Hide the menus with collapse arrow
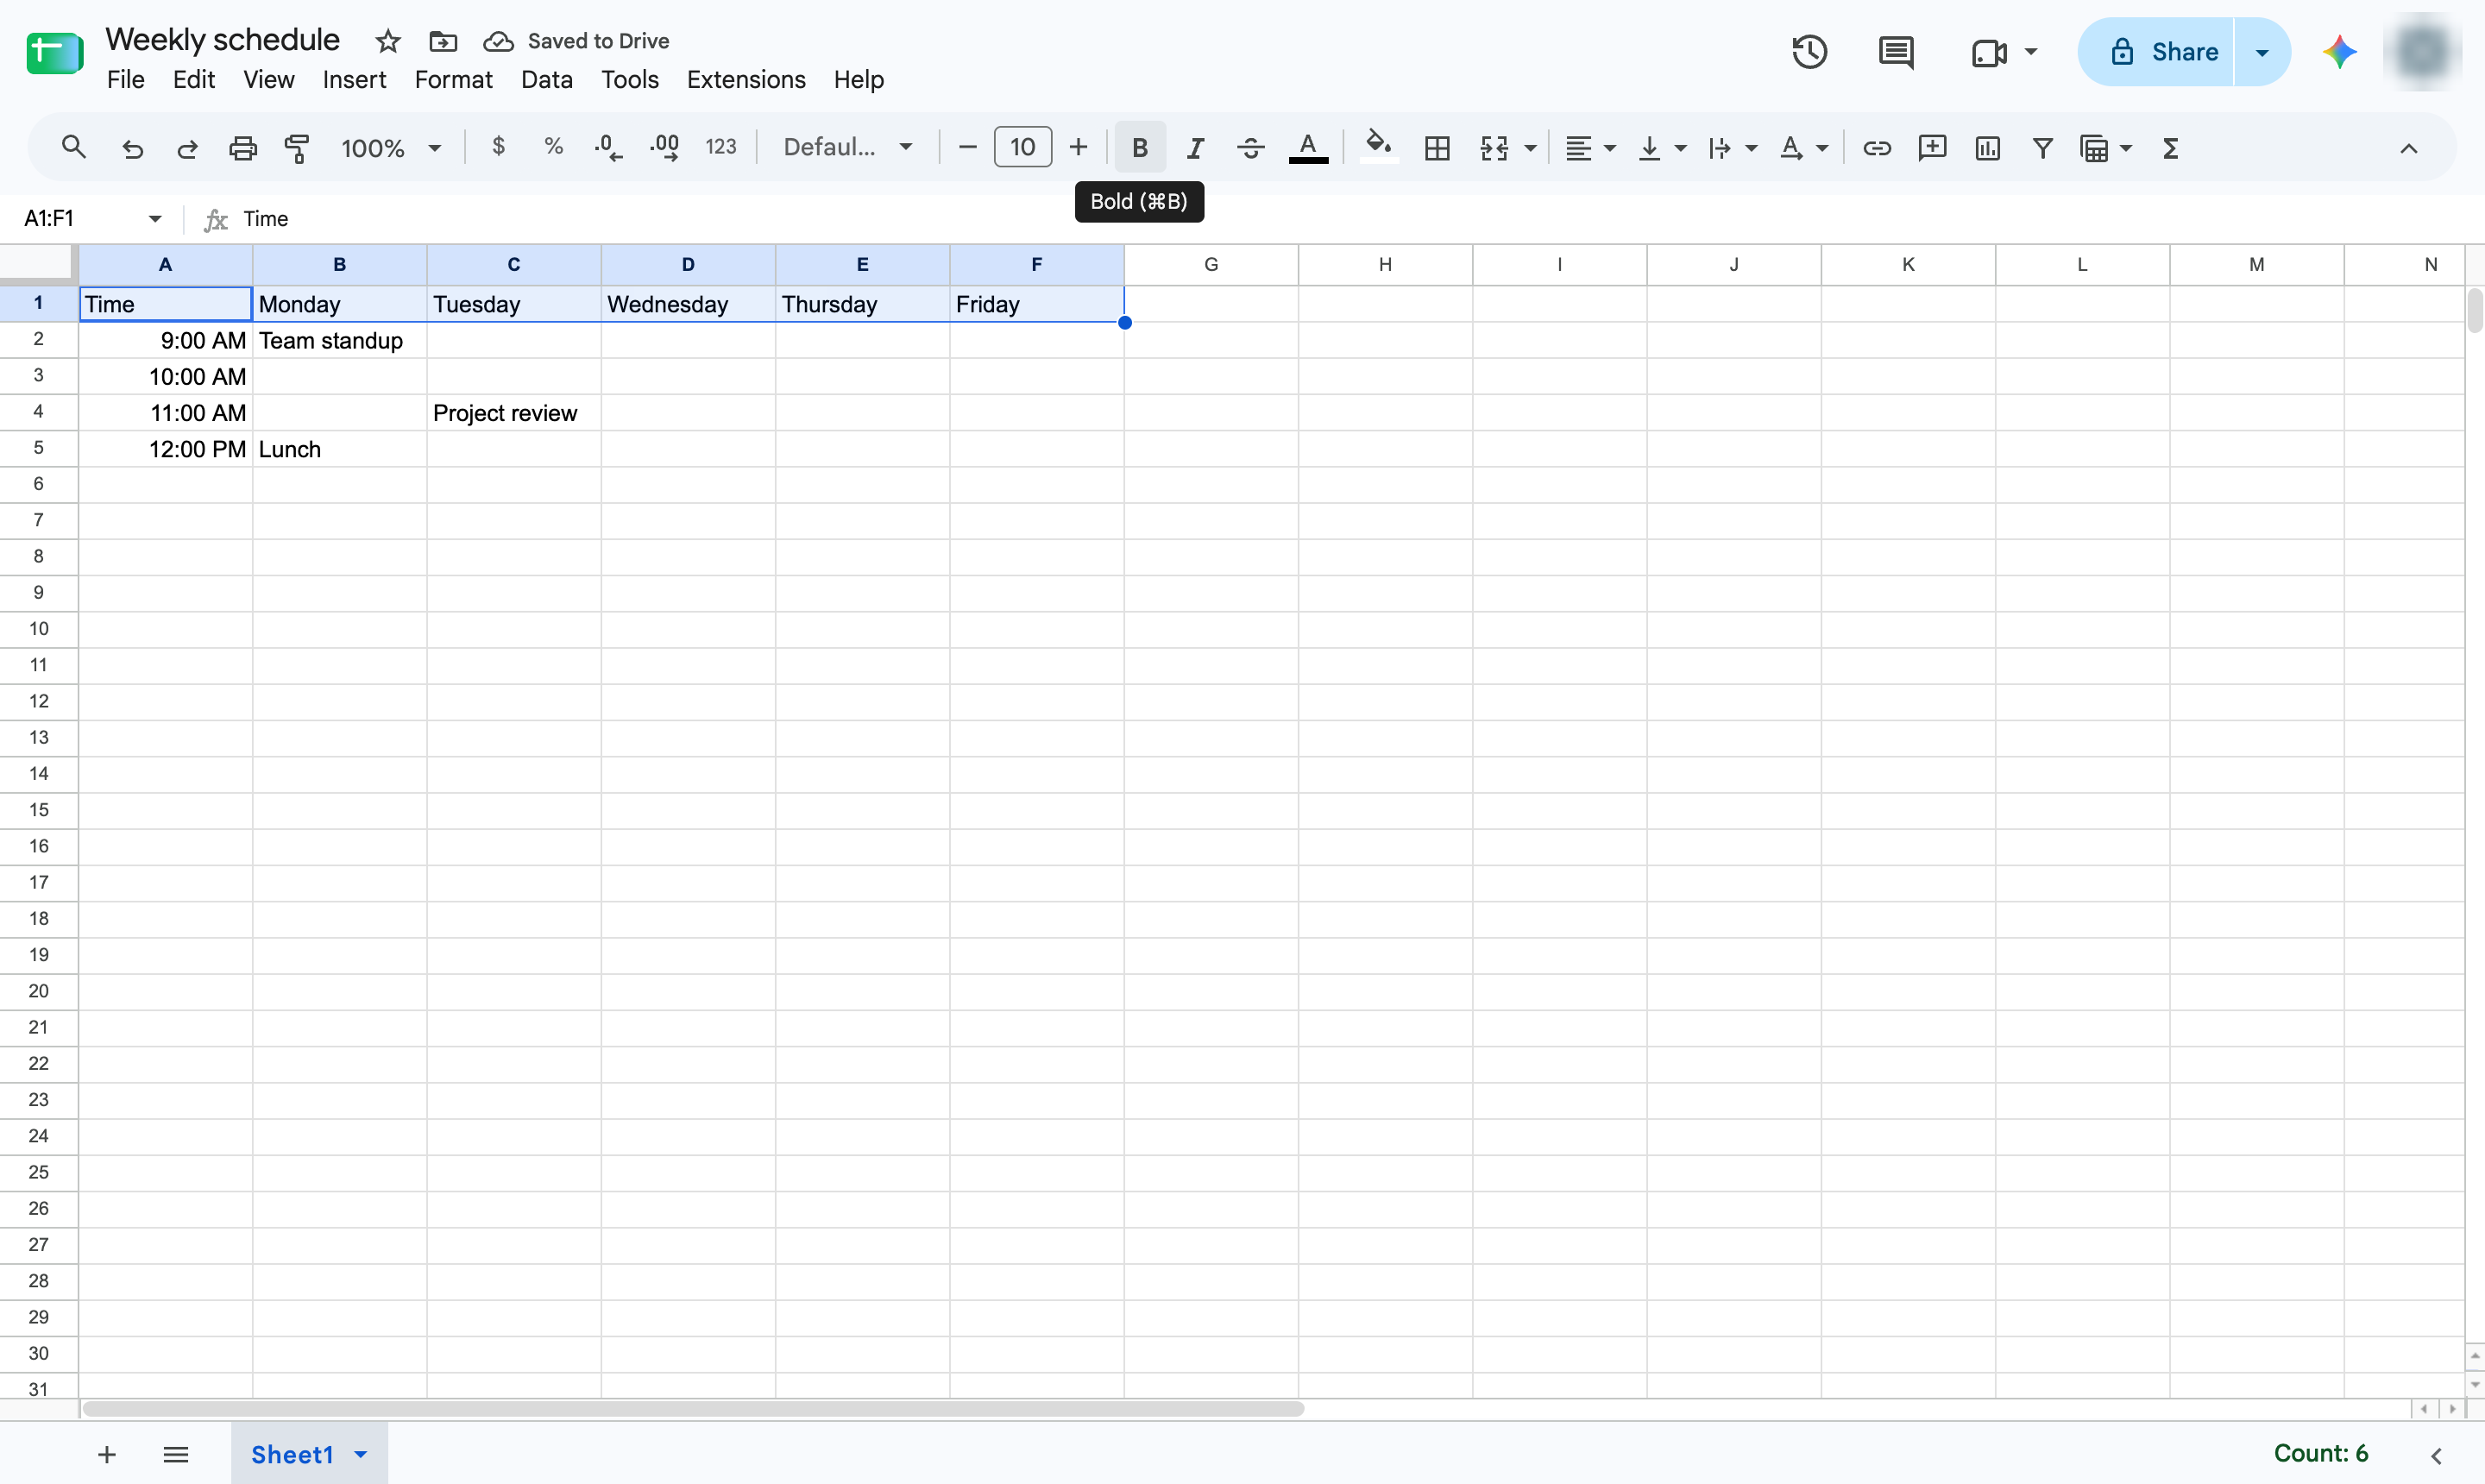 point(2408,148)
